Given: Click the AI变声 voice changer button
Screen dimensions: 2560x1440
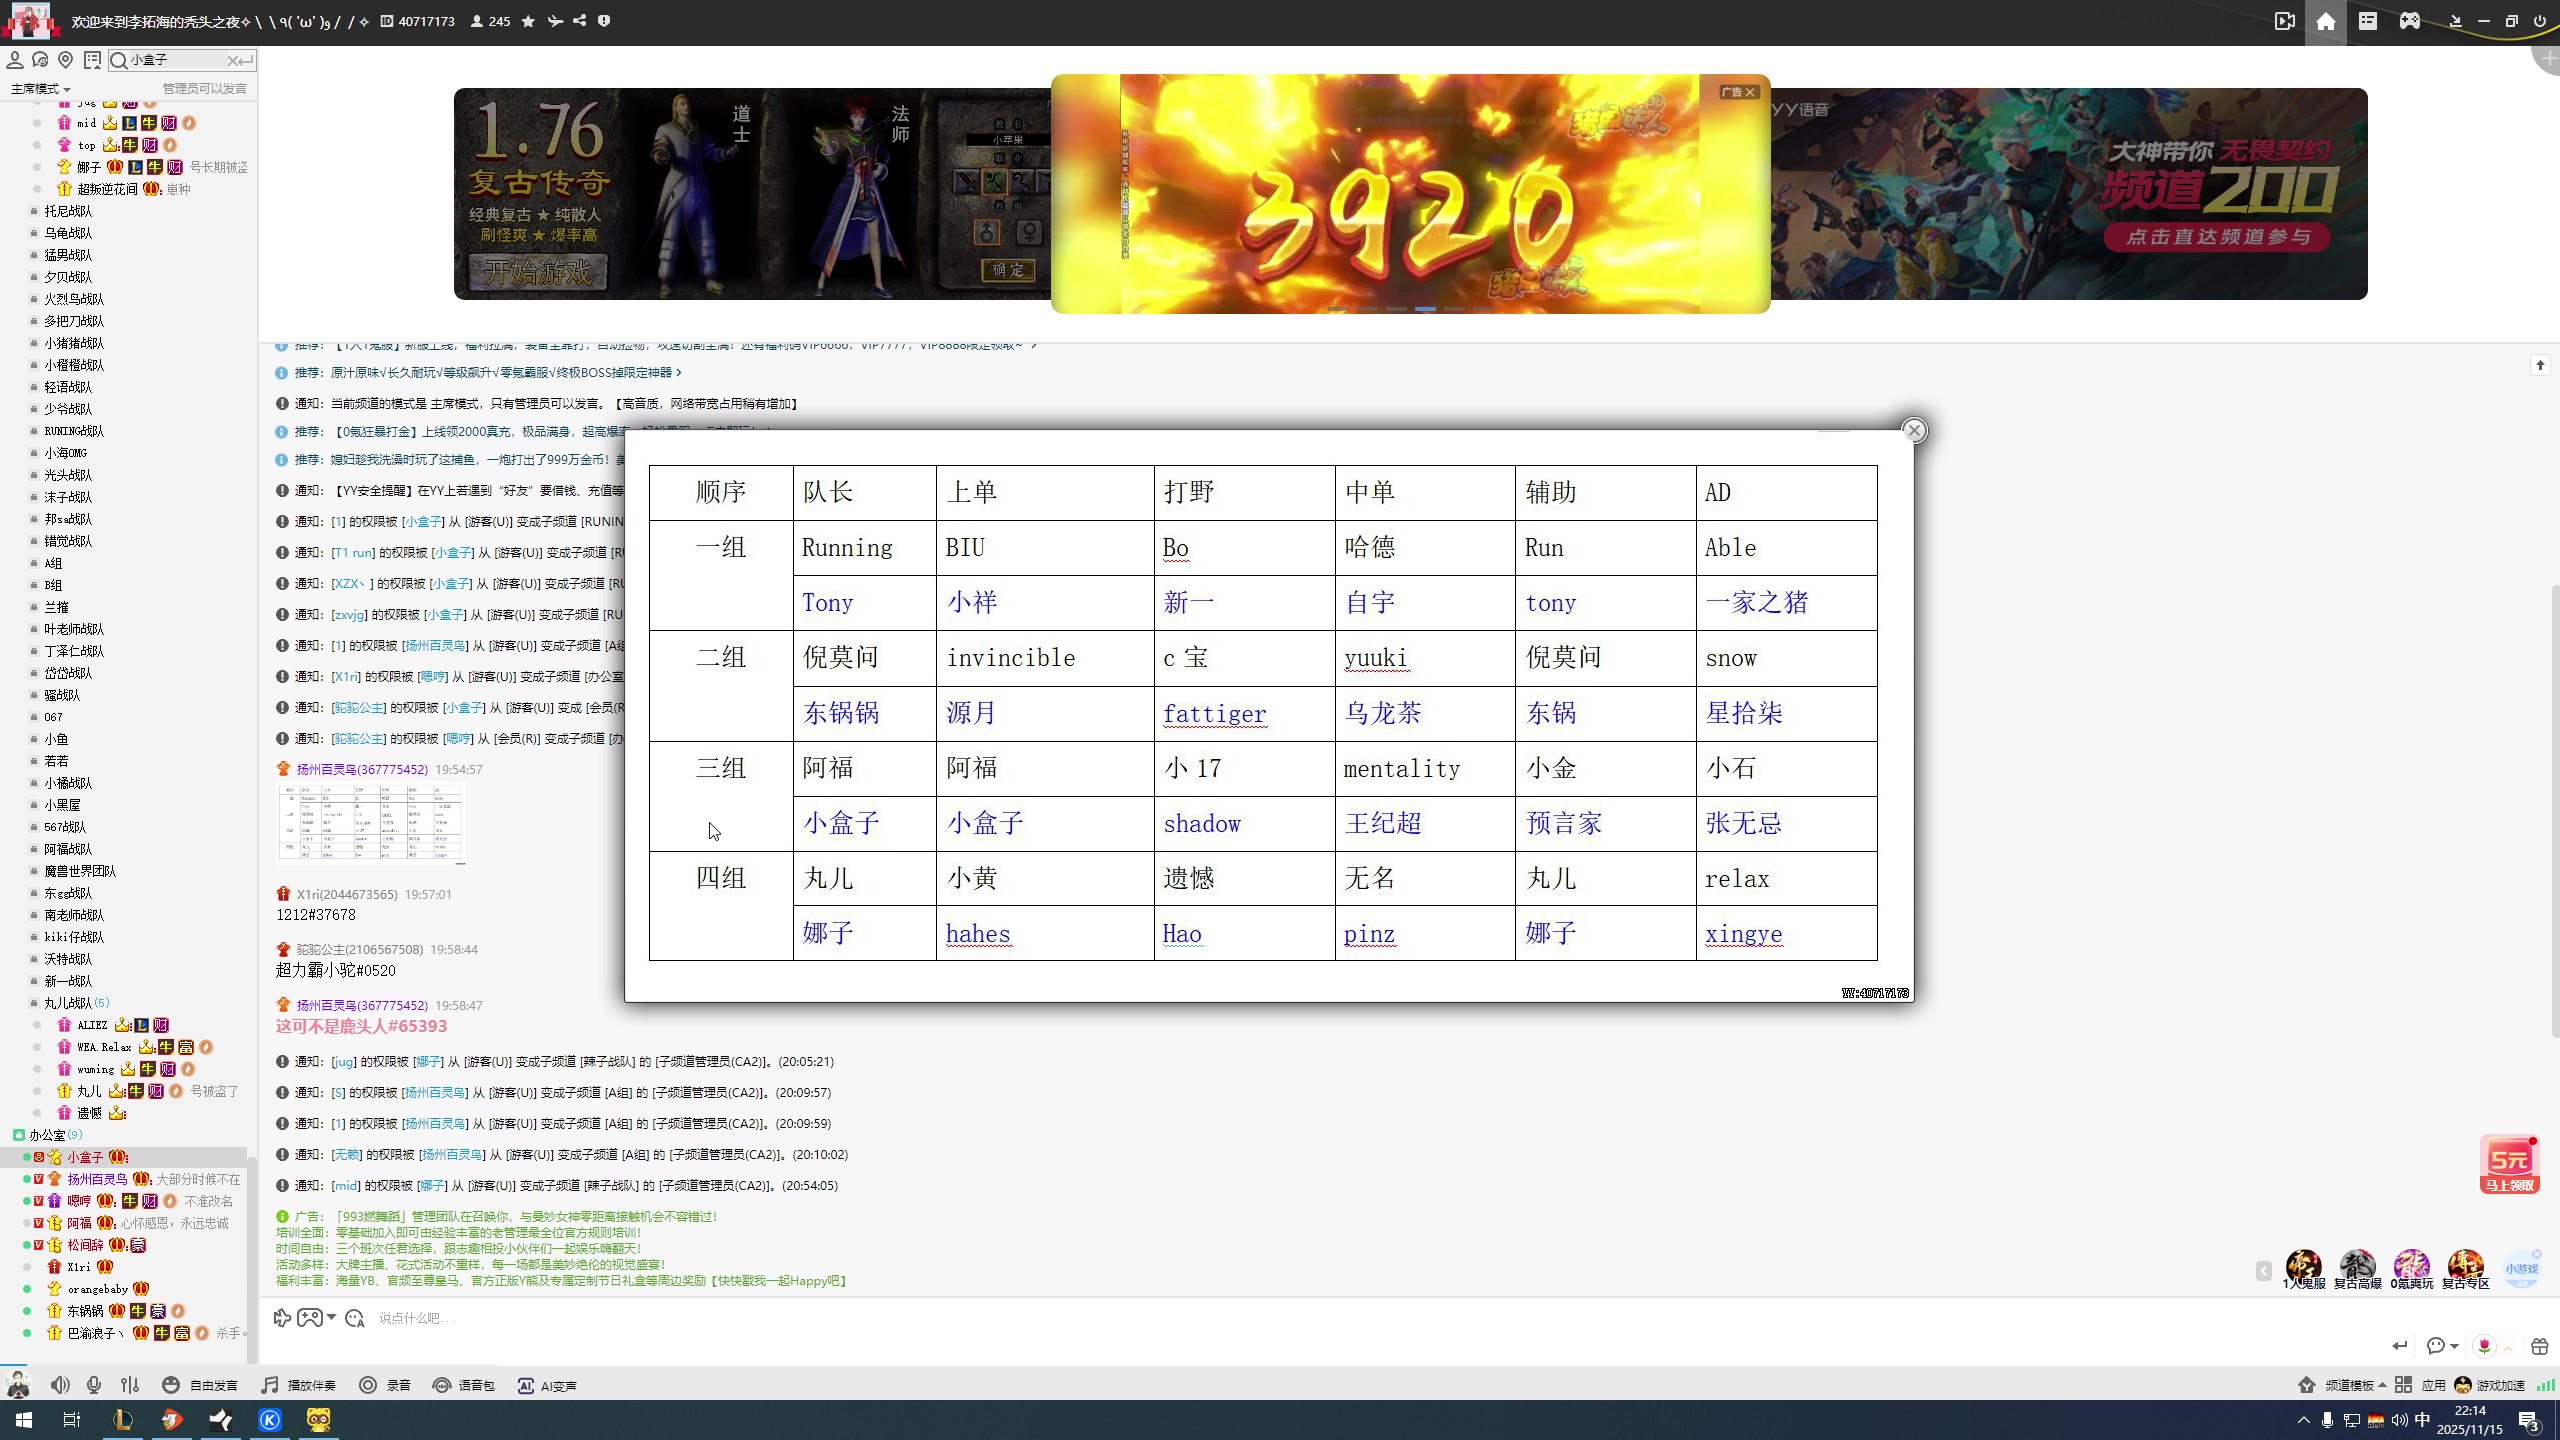Looking at the screenshot, I should 547,1385.
